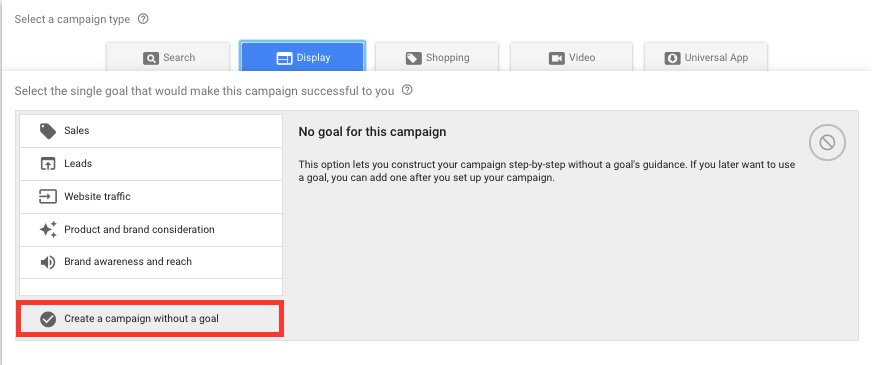This screenshot has width=872, height=365.
Task: Click the Video camera icon
Action: coord(557,58)
